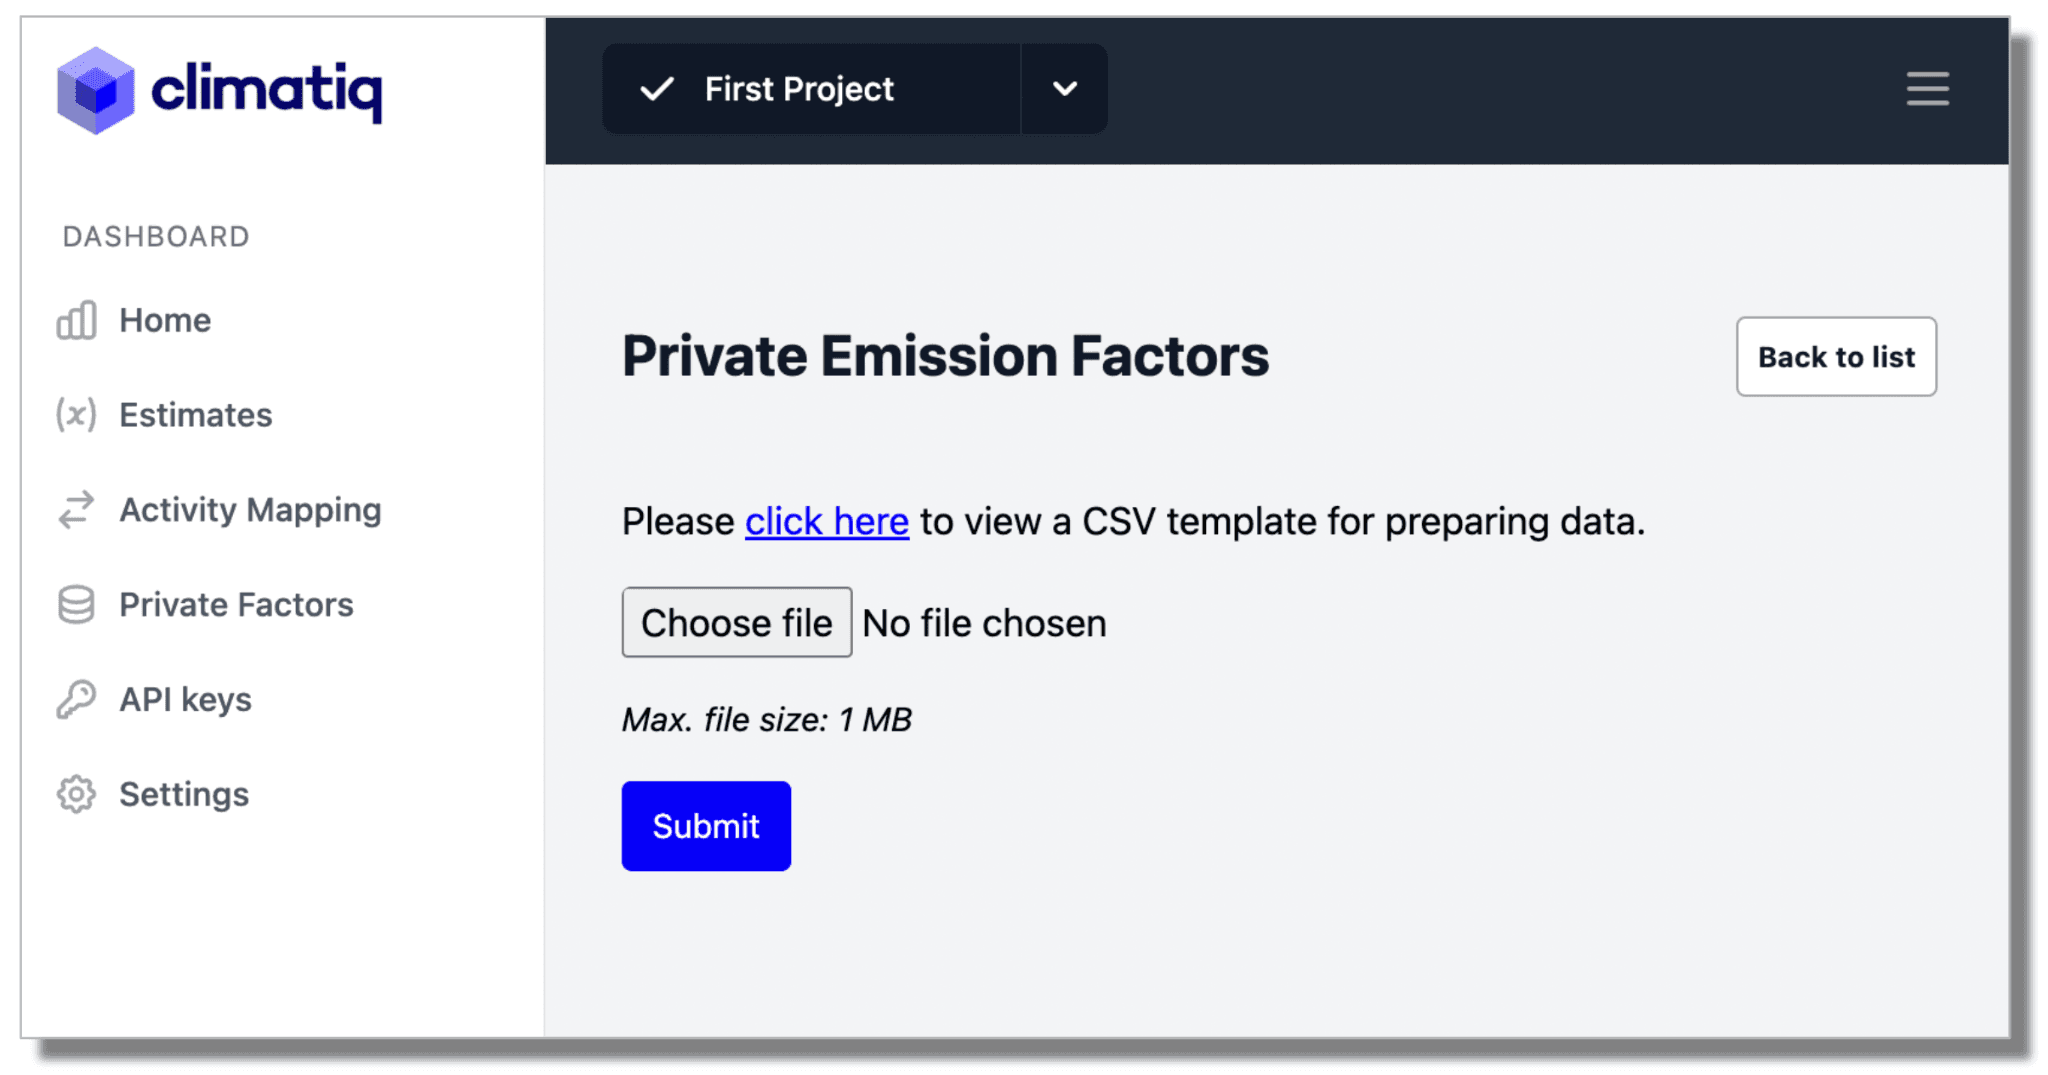Click the API keys key icon
The height and width of the screenshot is (1075, 2048).
(x=76, y=700)
